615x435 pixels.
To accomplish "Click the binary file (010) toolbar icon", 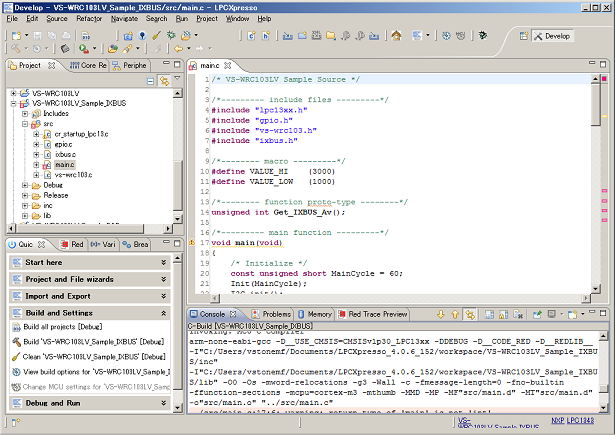I will [86, 36].
